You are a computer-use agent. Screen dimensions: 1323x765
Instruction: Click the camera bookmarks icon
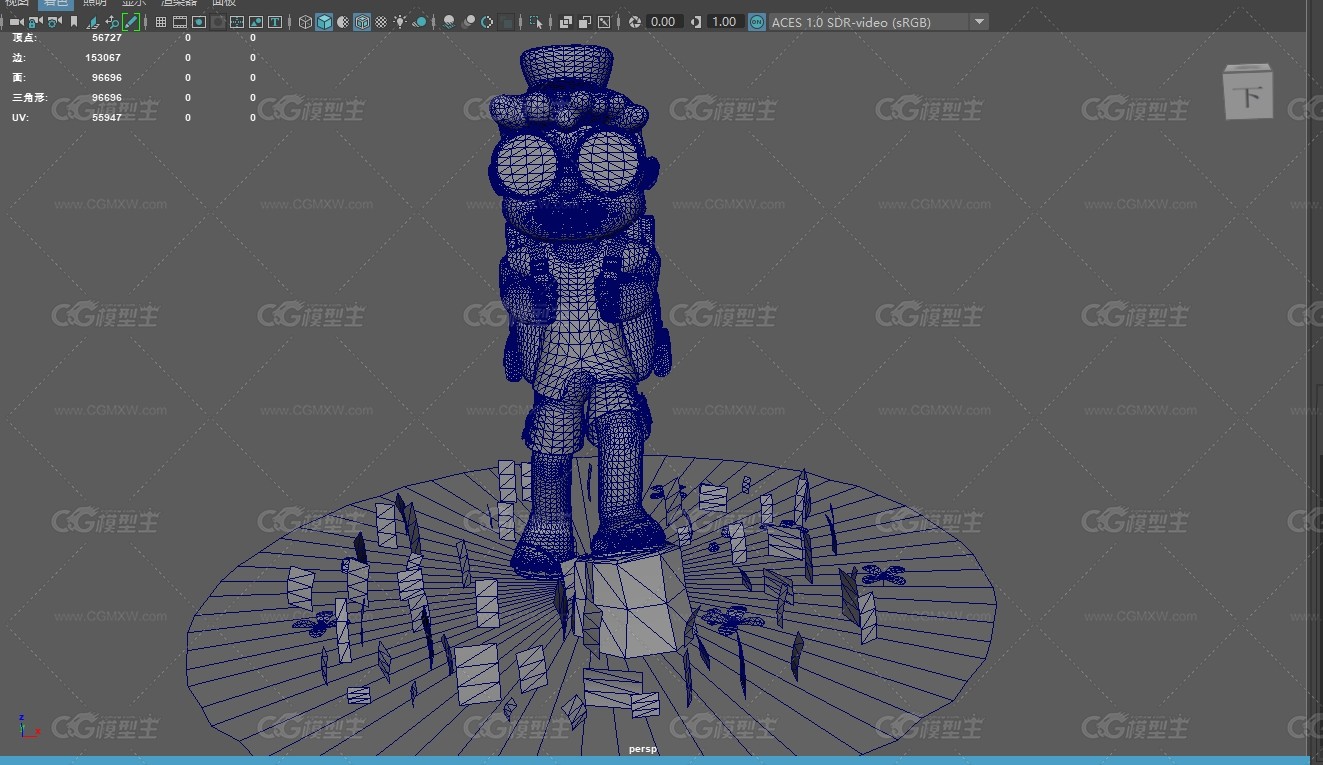pyautogui.click(x=74, y=22)
